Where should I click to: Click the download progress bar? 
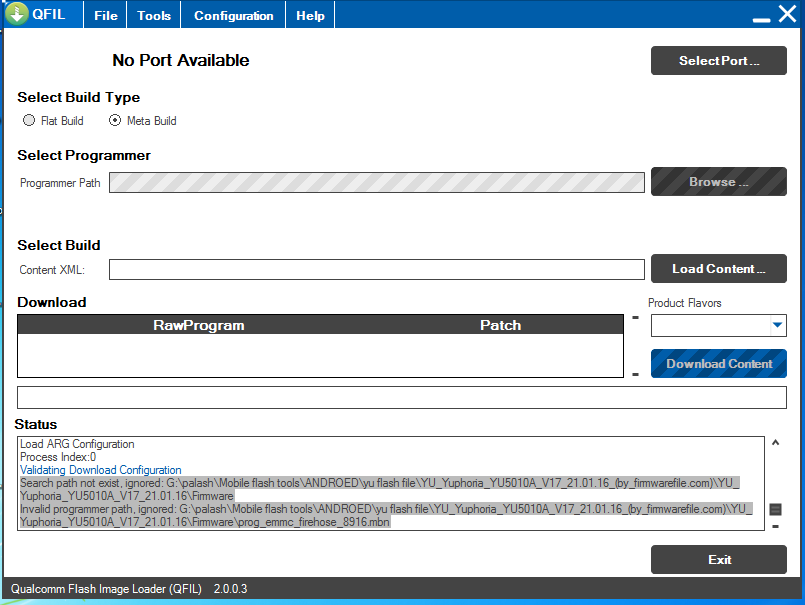(401, 398)
